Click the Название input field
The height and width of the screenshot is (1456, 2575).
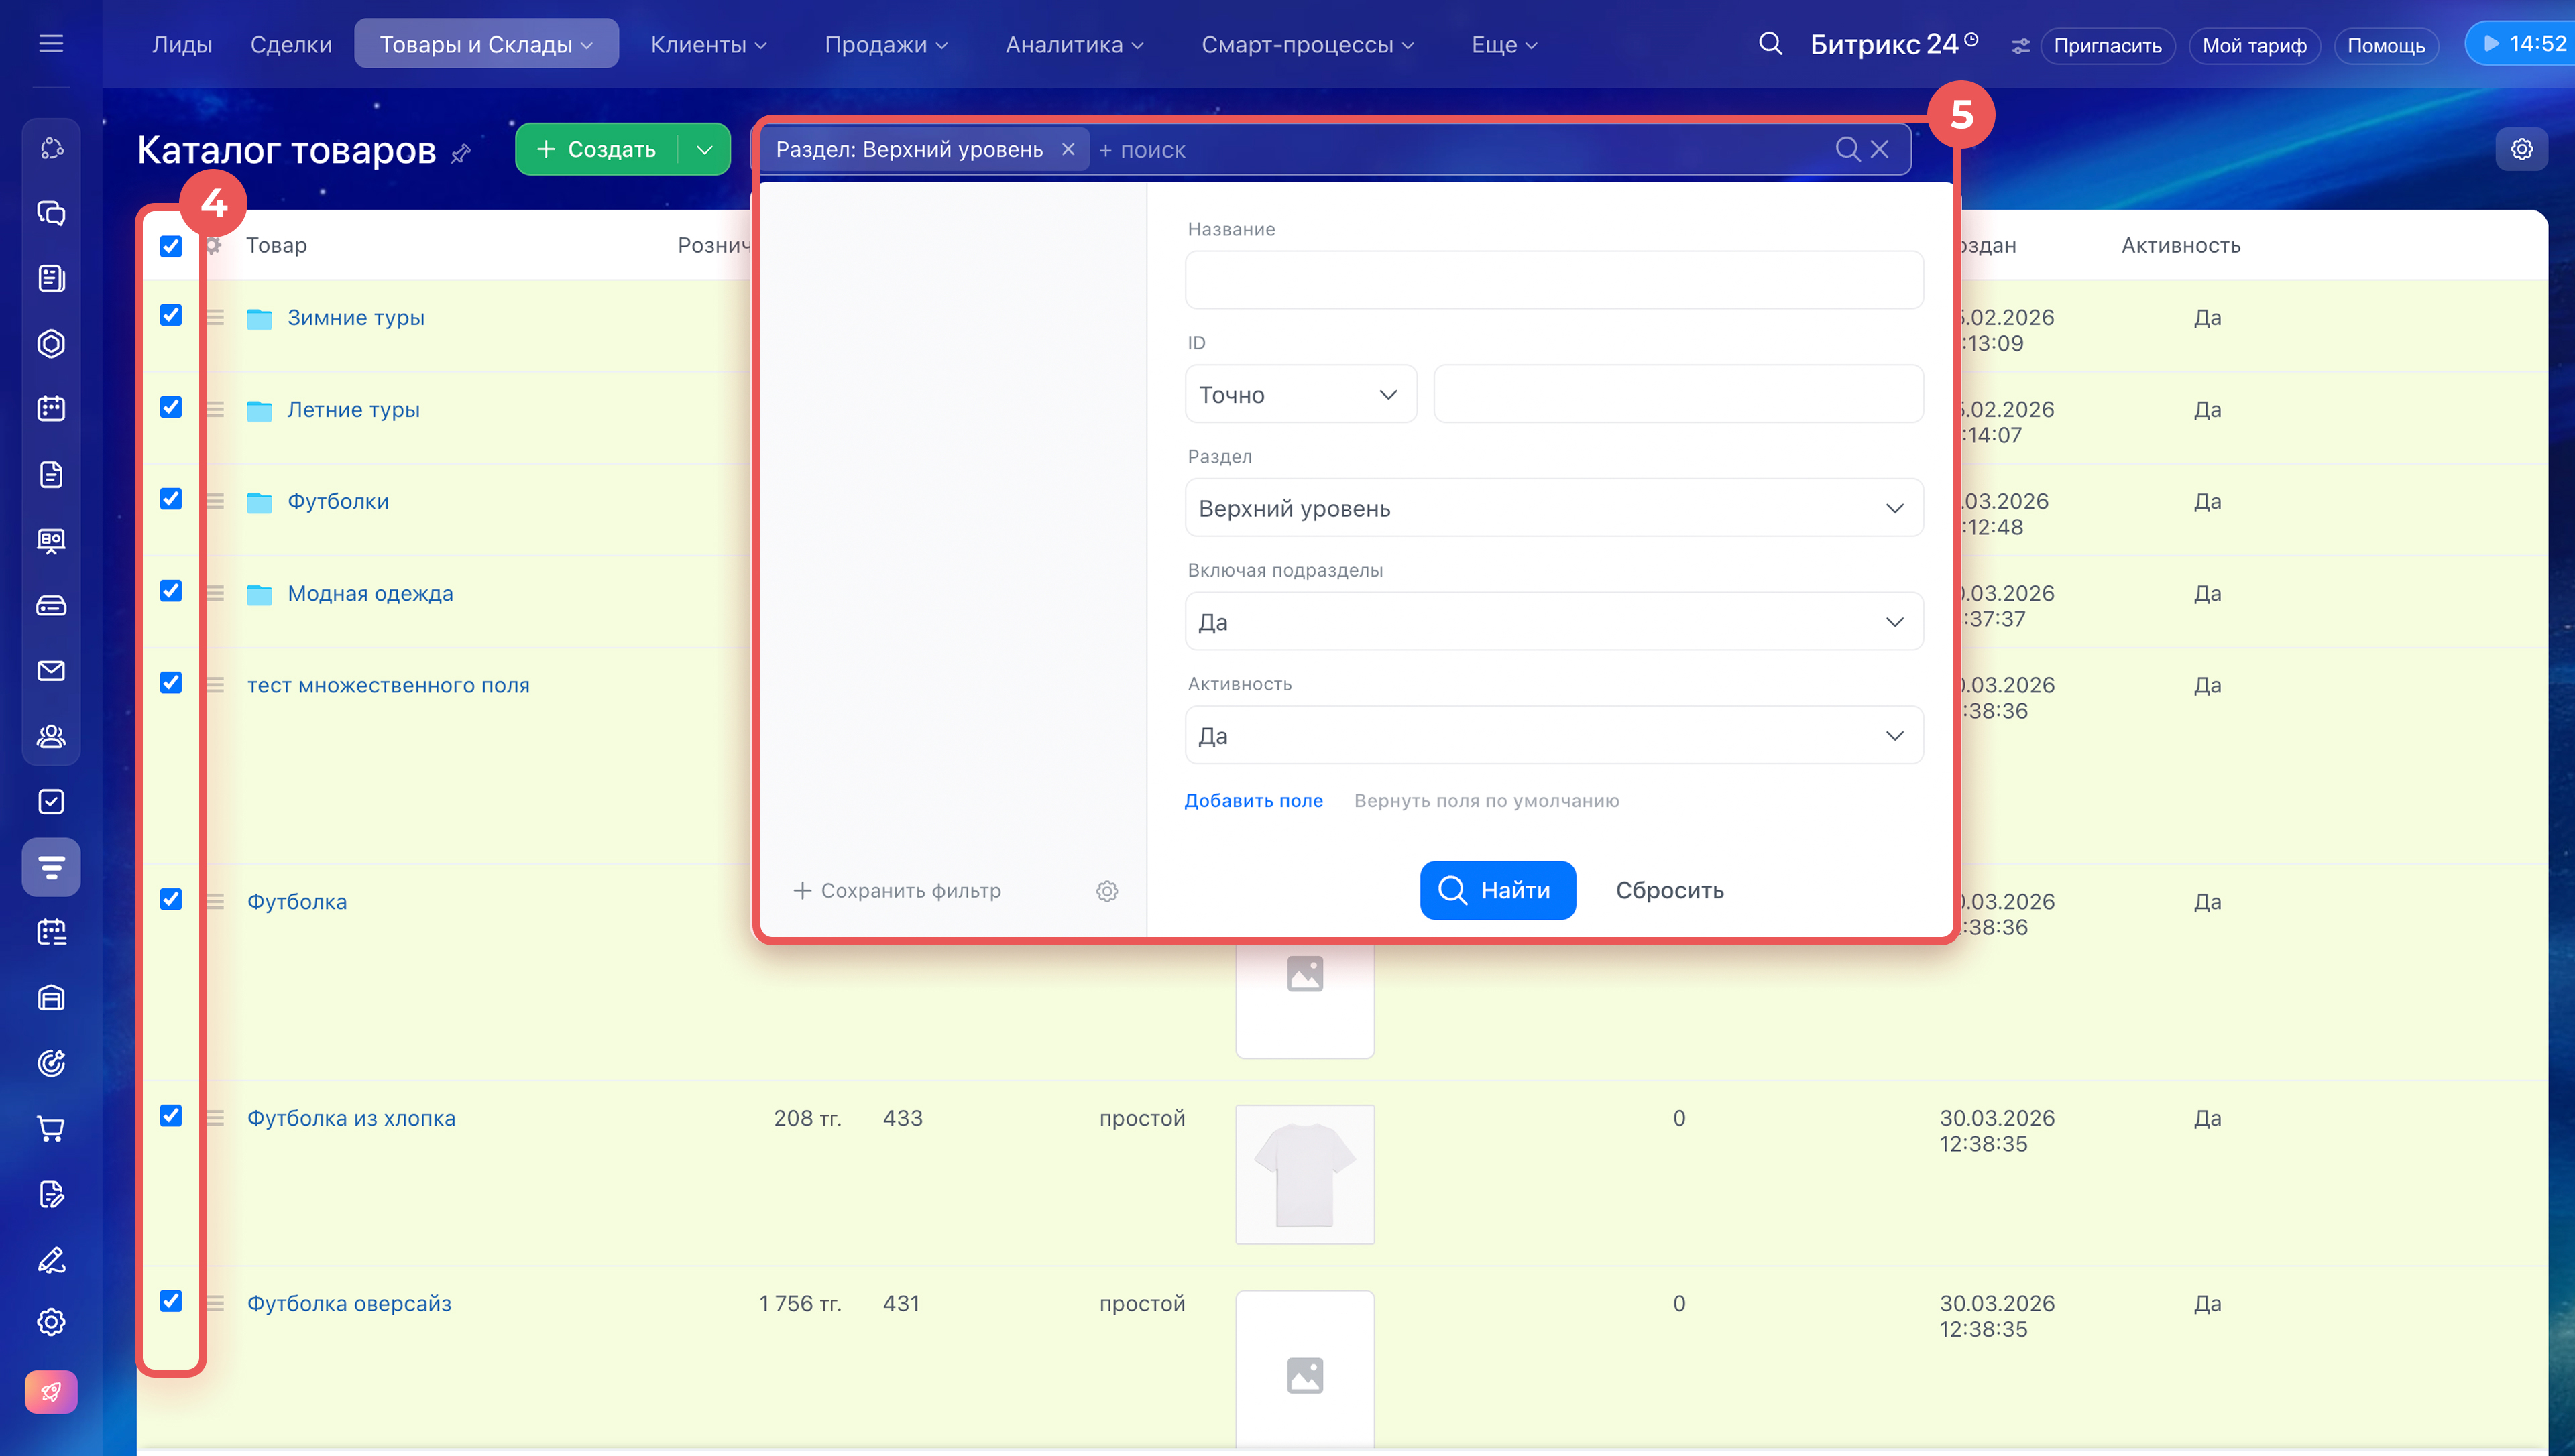click(1553, 280)
